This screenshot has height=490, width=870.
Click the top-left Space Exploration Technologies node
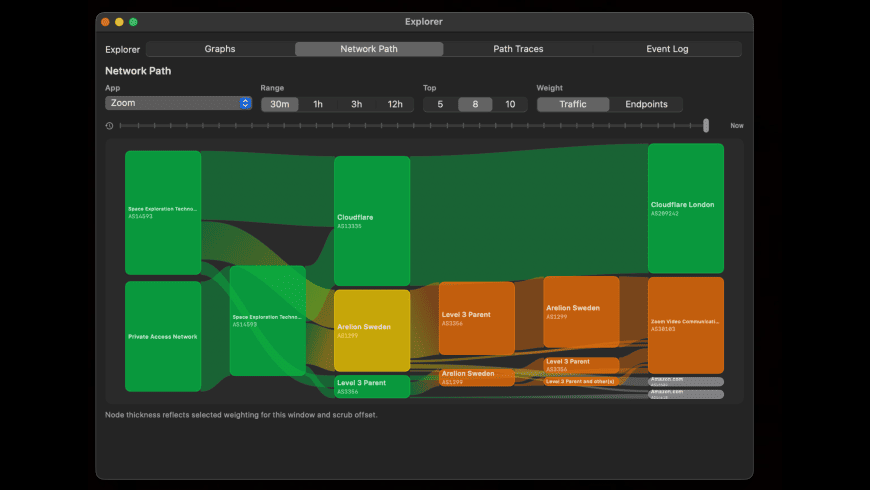point(163,213)
